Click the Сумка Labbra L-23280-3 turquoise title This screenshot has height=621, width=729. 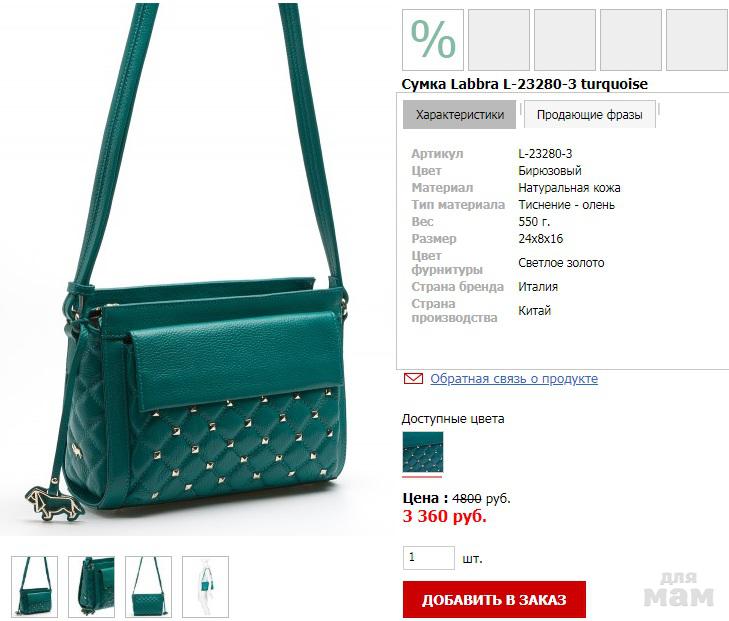tap(524, 84)
